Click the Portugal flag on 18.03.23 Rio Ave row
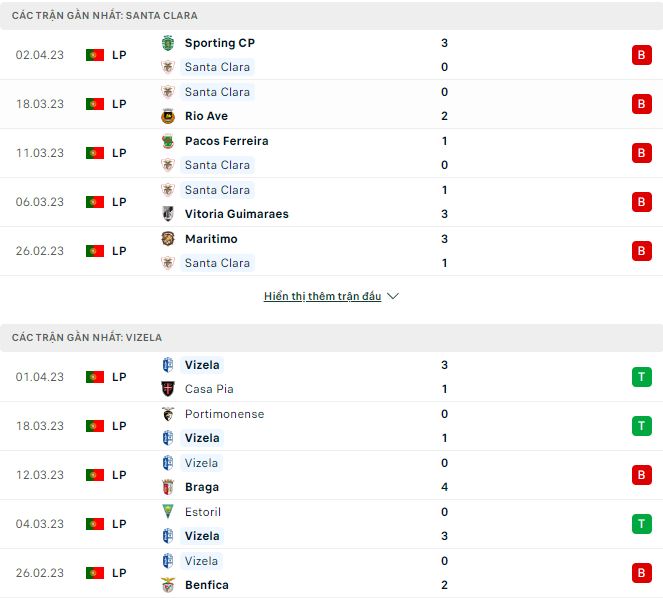663x598 pixels. [x=95, y=104]
